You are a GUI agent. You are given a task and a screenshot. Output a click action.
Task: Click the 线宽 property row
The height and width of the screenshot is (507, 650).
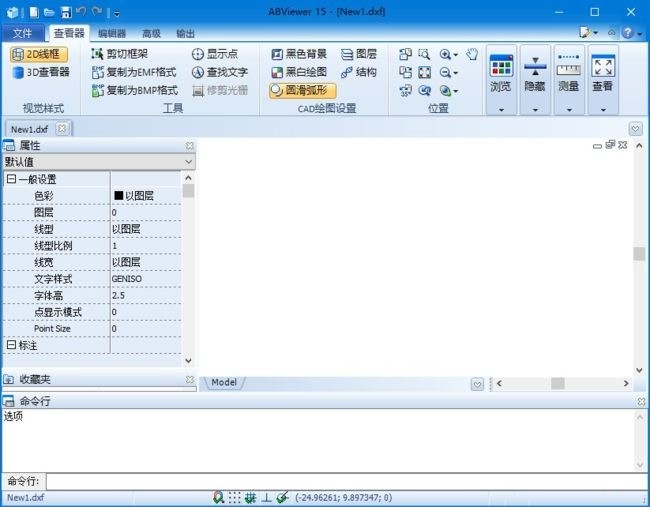[x=92, y=262]
